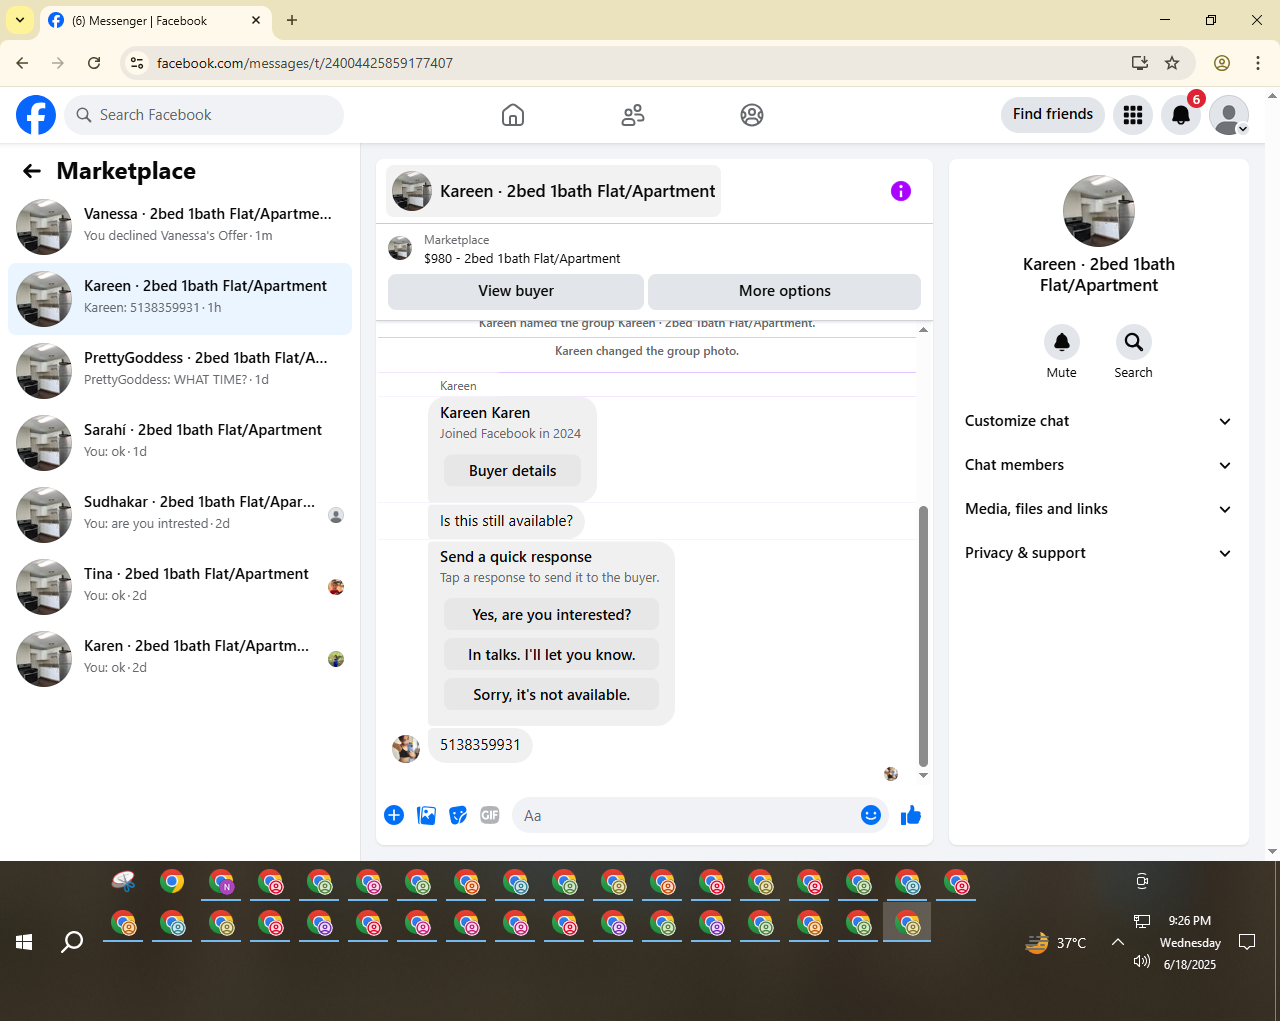
Task: Go back using the Marketplace back arrow
Action: click(x=32, y=171)
